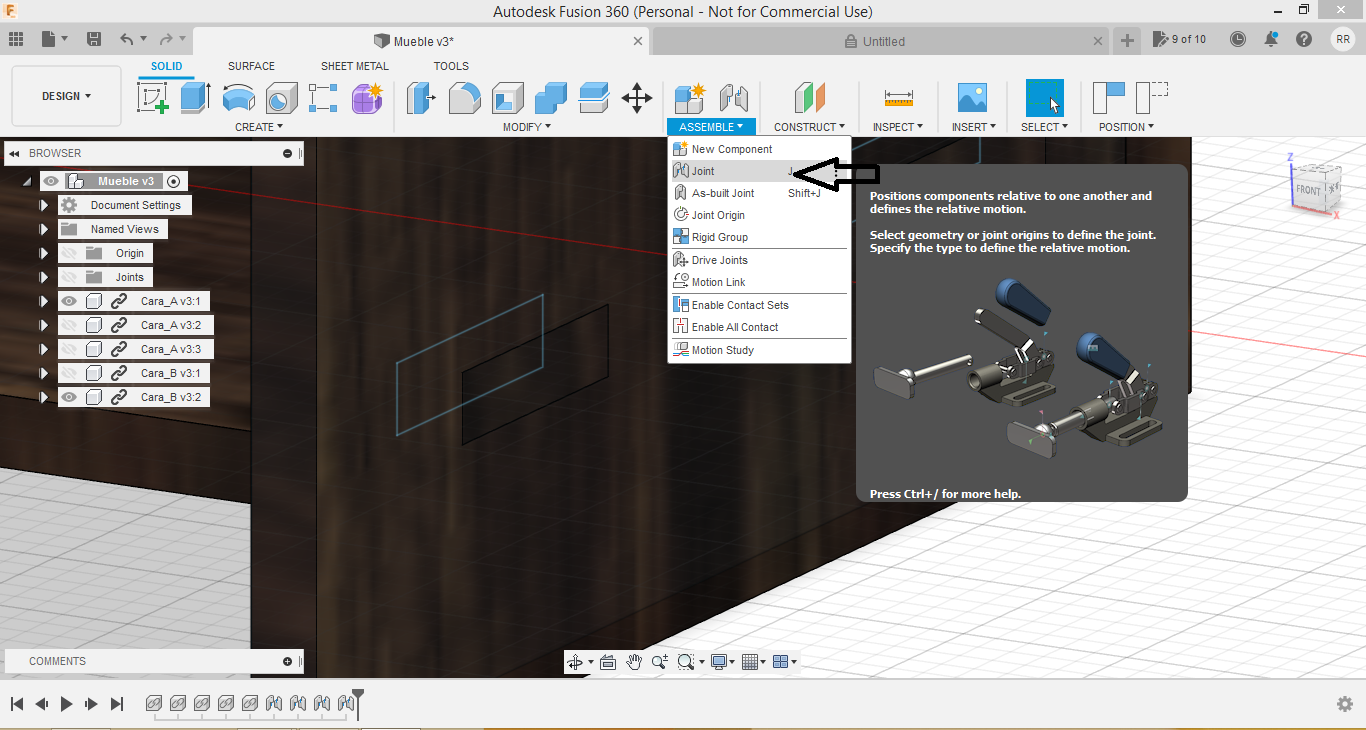The image size is (1366, 730).
Task: Show the Cara_B v3:1 component
Action: (x=69, y=373)
